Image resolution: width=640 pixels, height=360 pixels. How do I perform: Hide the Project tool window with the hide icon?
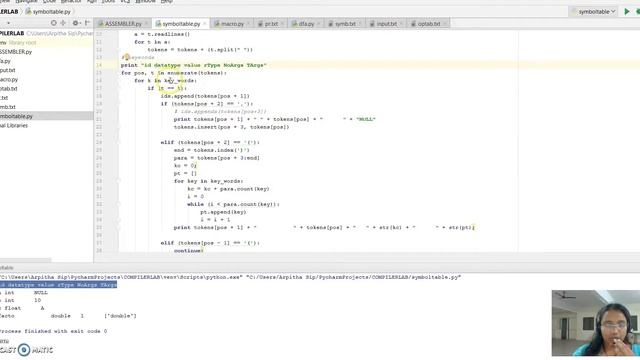tap(87, 23)
